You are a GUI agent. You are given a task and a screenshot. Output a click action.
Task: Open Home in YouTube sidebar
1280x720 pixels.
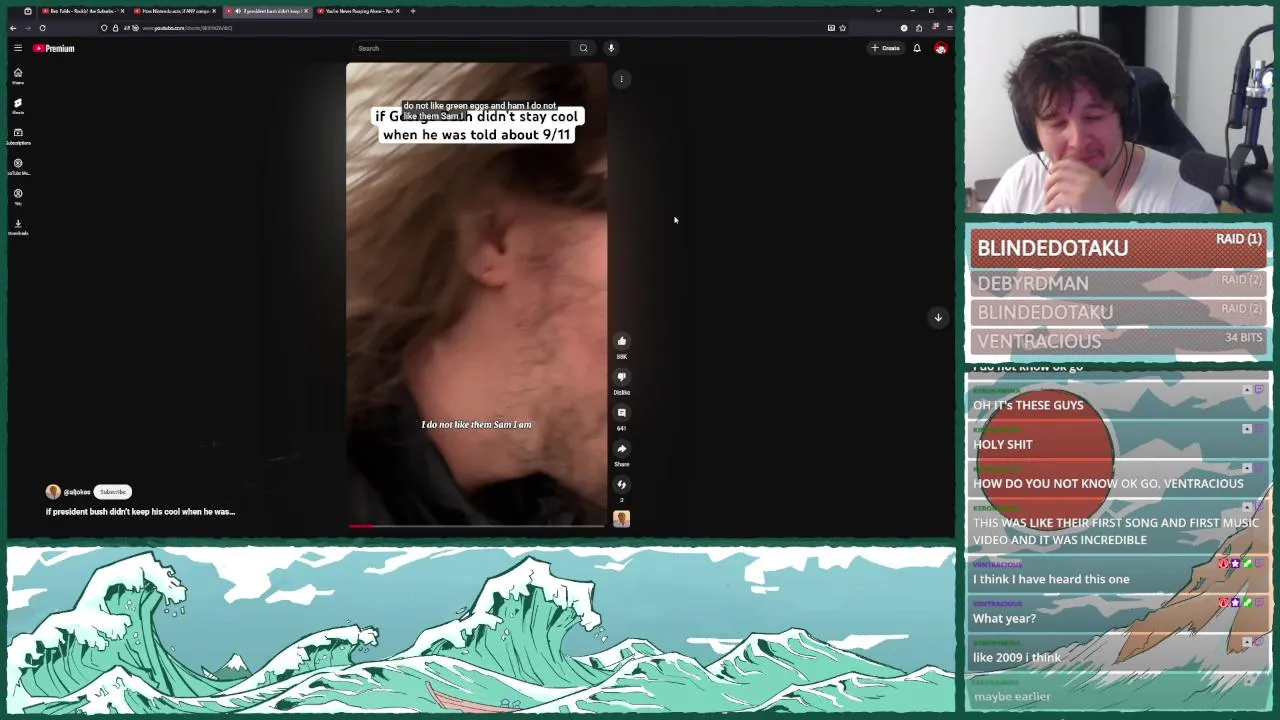pyautogui.click(x=17, y=76)
